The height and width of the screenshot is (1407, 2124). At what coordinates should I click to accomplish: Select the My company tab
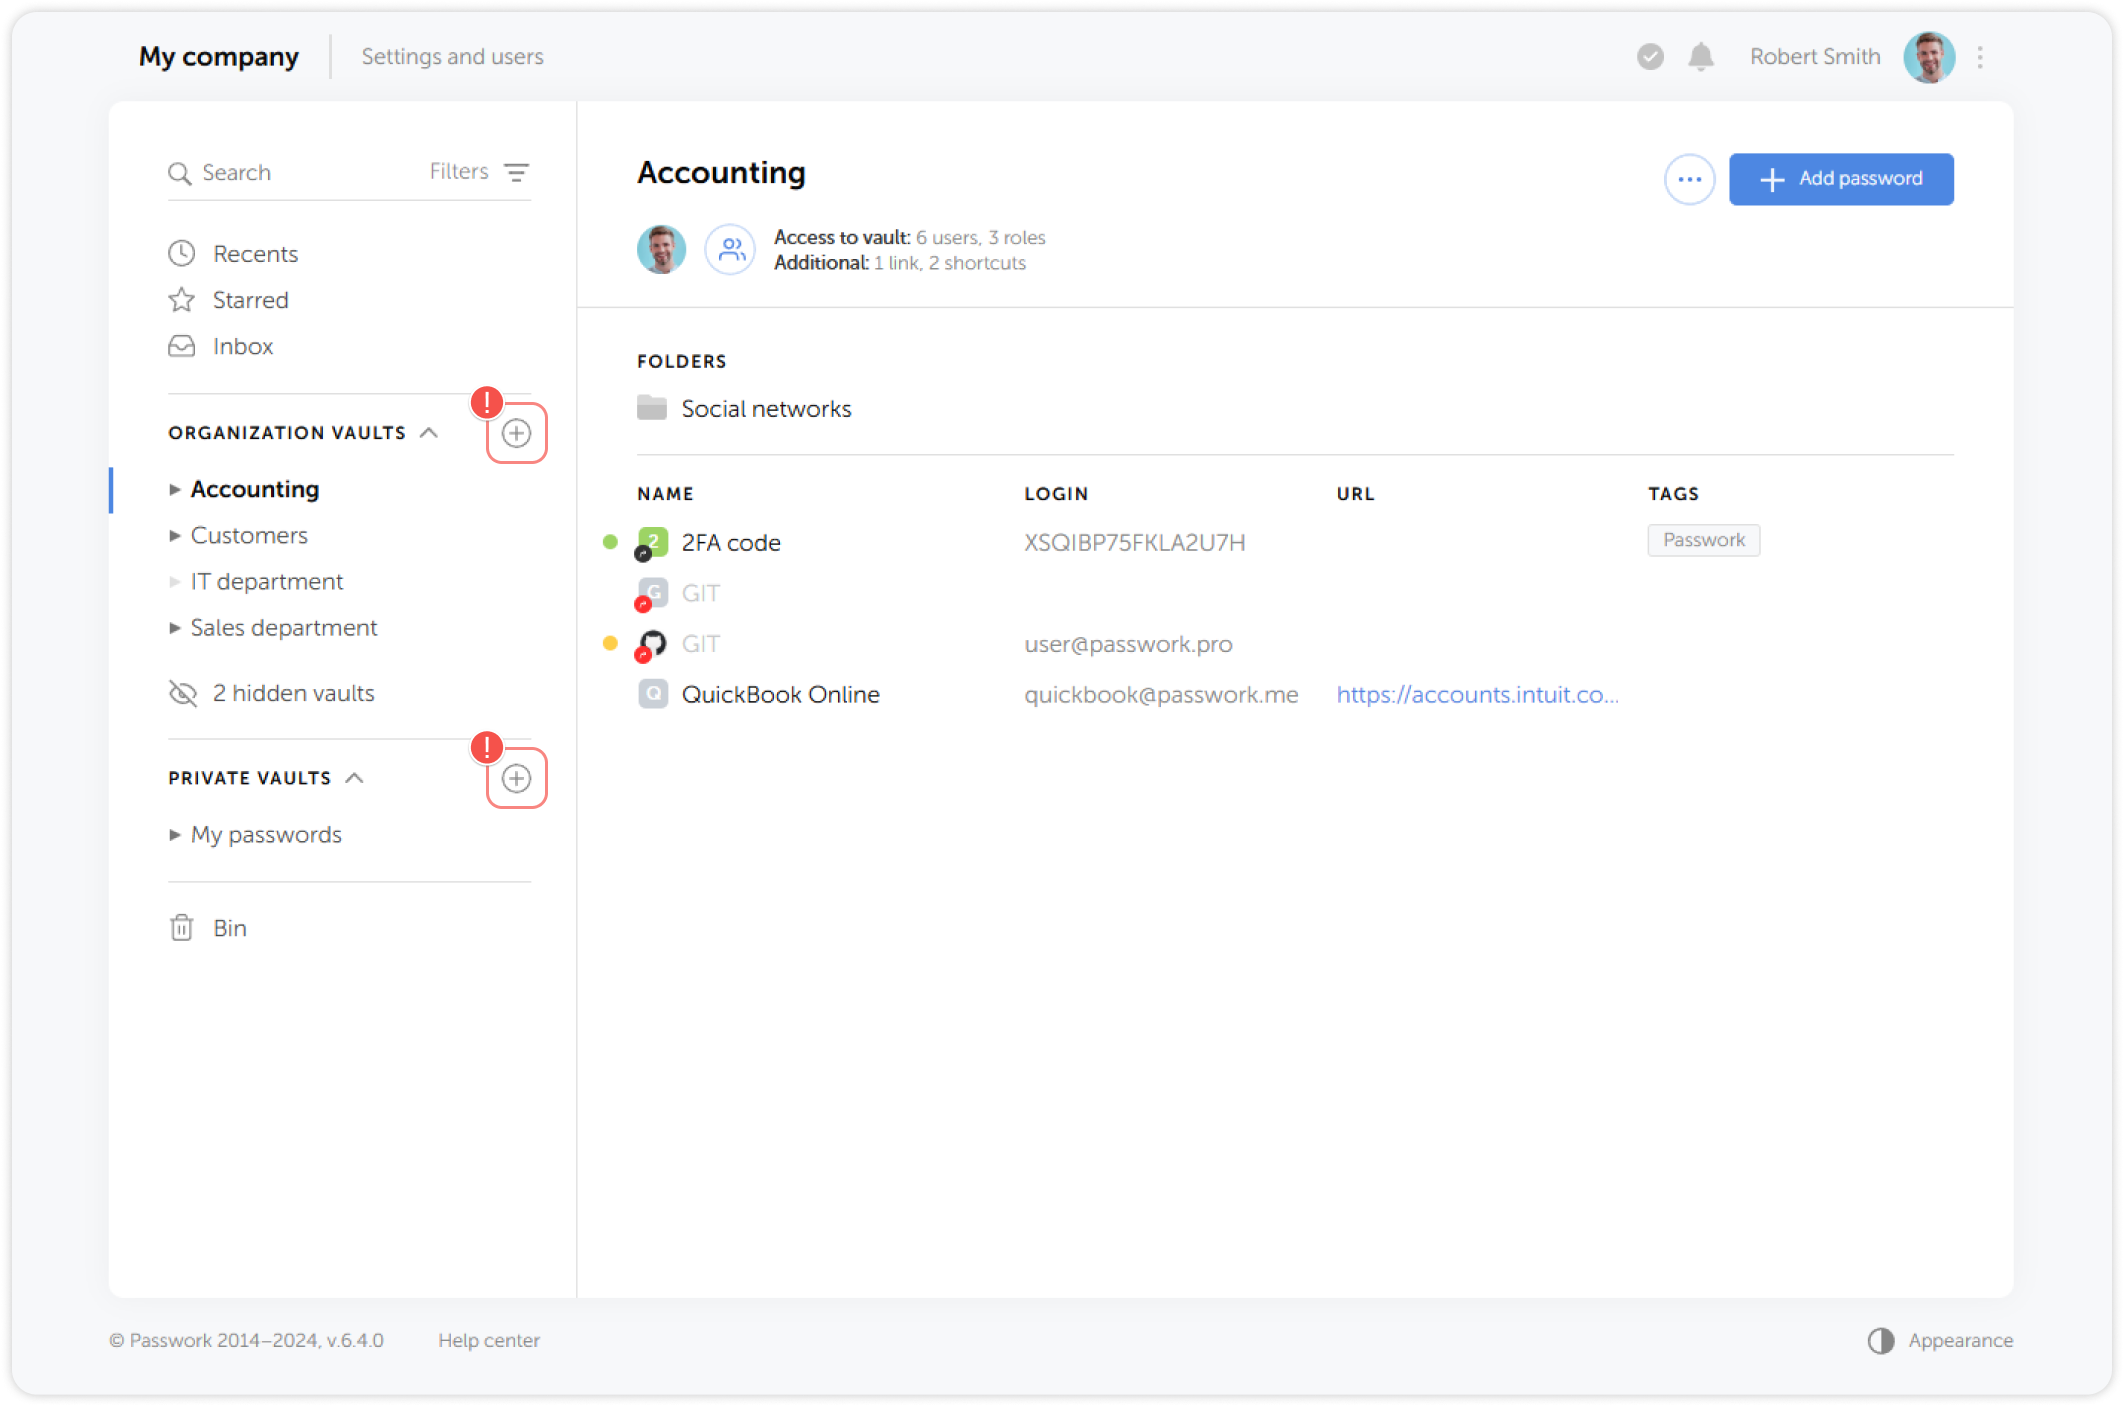218,56
